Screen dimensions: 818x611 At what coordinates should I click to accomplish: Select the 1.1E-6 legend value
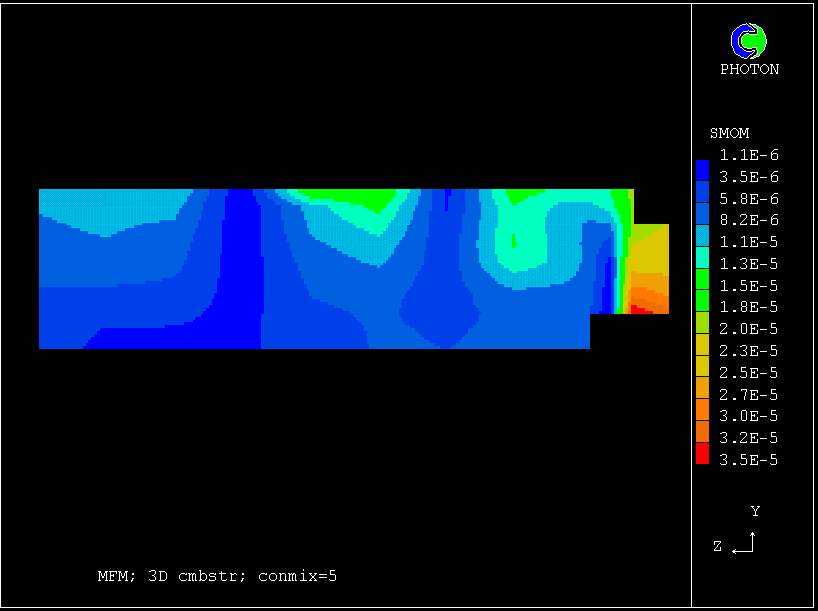click(x=749, y=155)
